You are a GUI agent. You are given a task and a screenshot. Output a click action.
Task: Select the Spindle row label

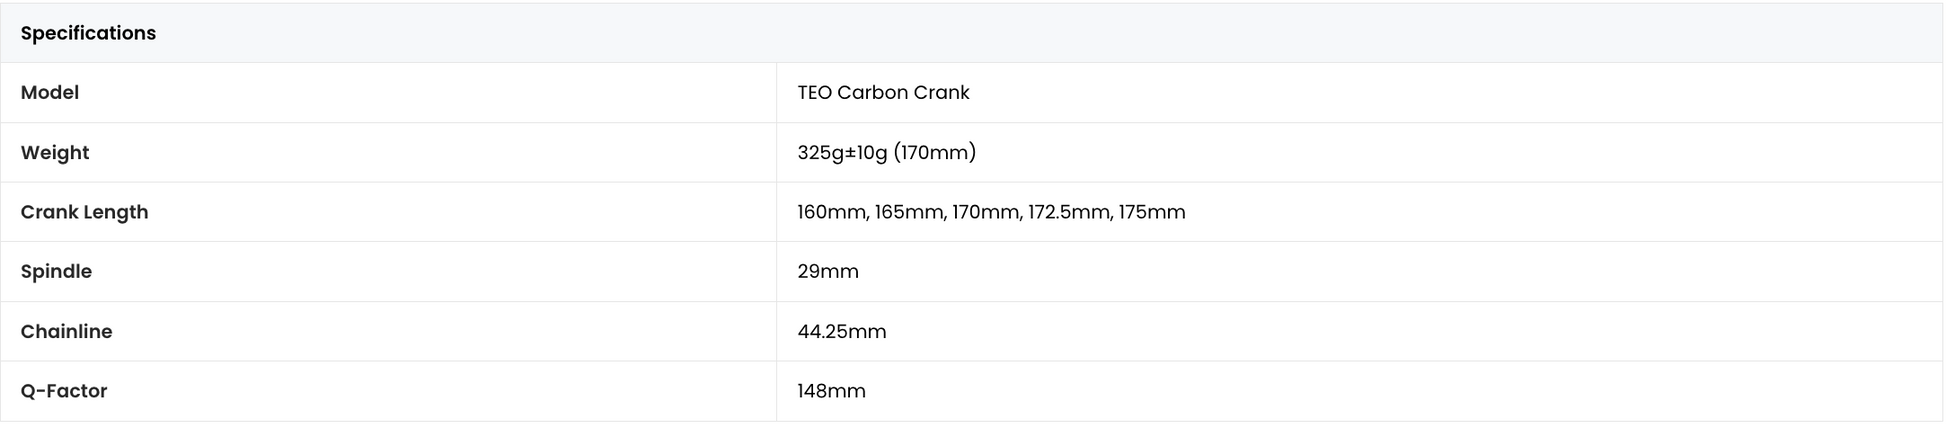56,271
